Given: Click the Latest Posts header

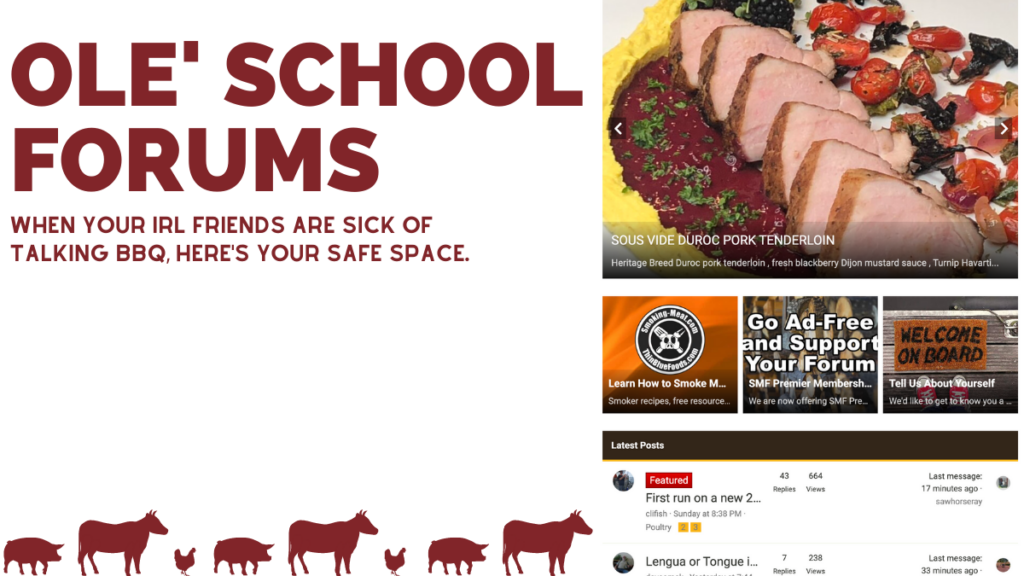Looking at the screenshot, I should point(810,445).
